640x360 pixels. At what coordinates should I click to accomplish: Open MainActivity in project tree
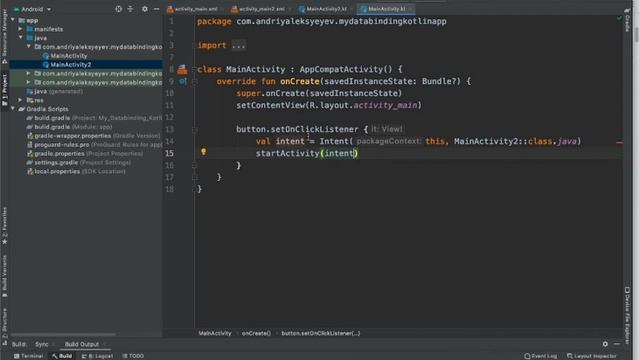click(x=69, y=56)
